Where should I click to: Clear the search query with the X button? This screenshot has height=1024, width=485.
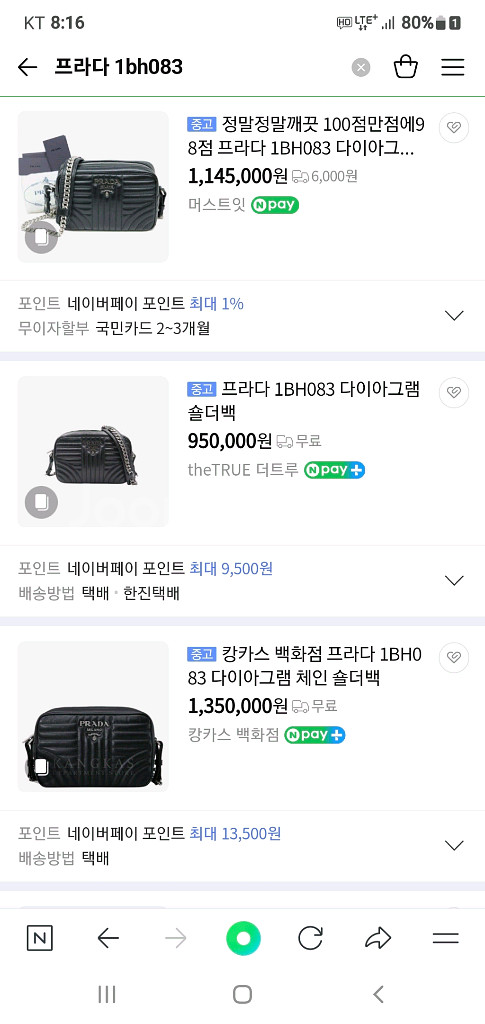(x=361, y=67)
